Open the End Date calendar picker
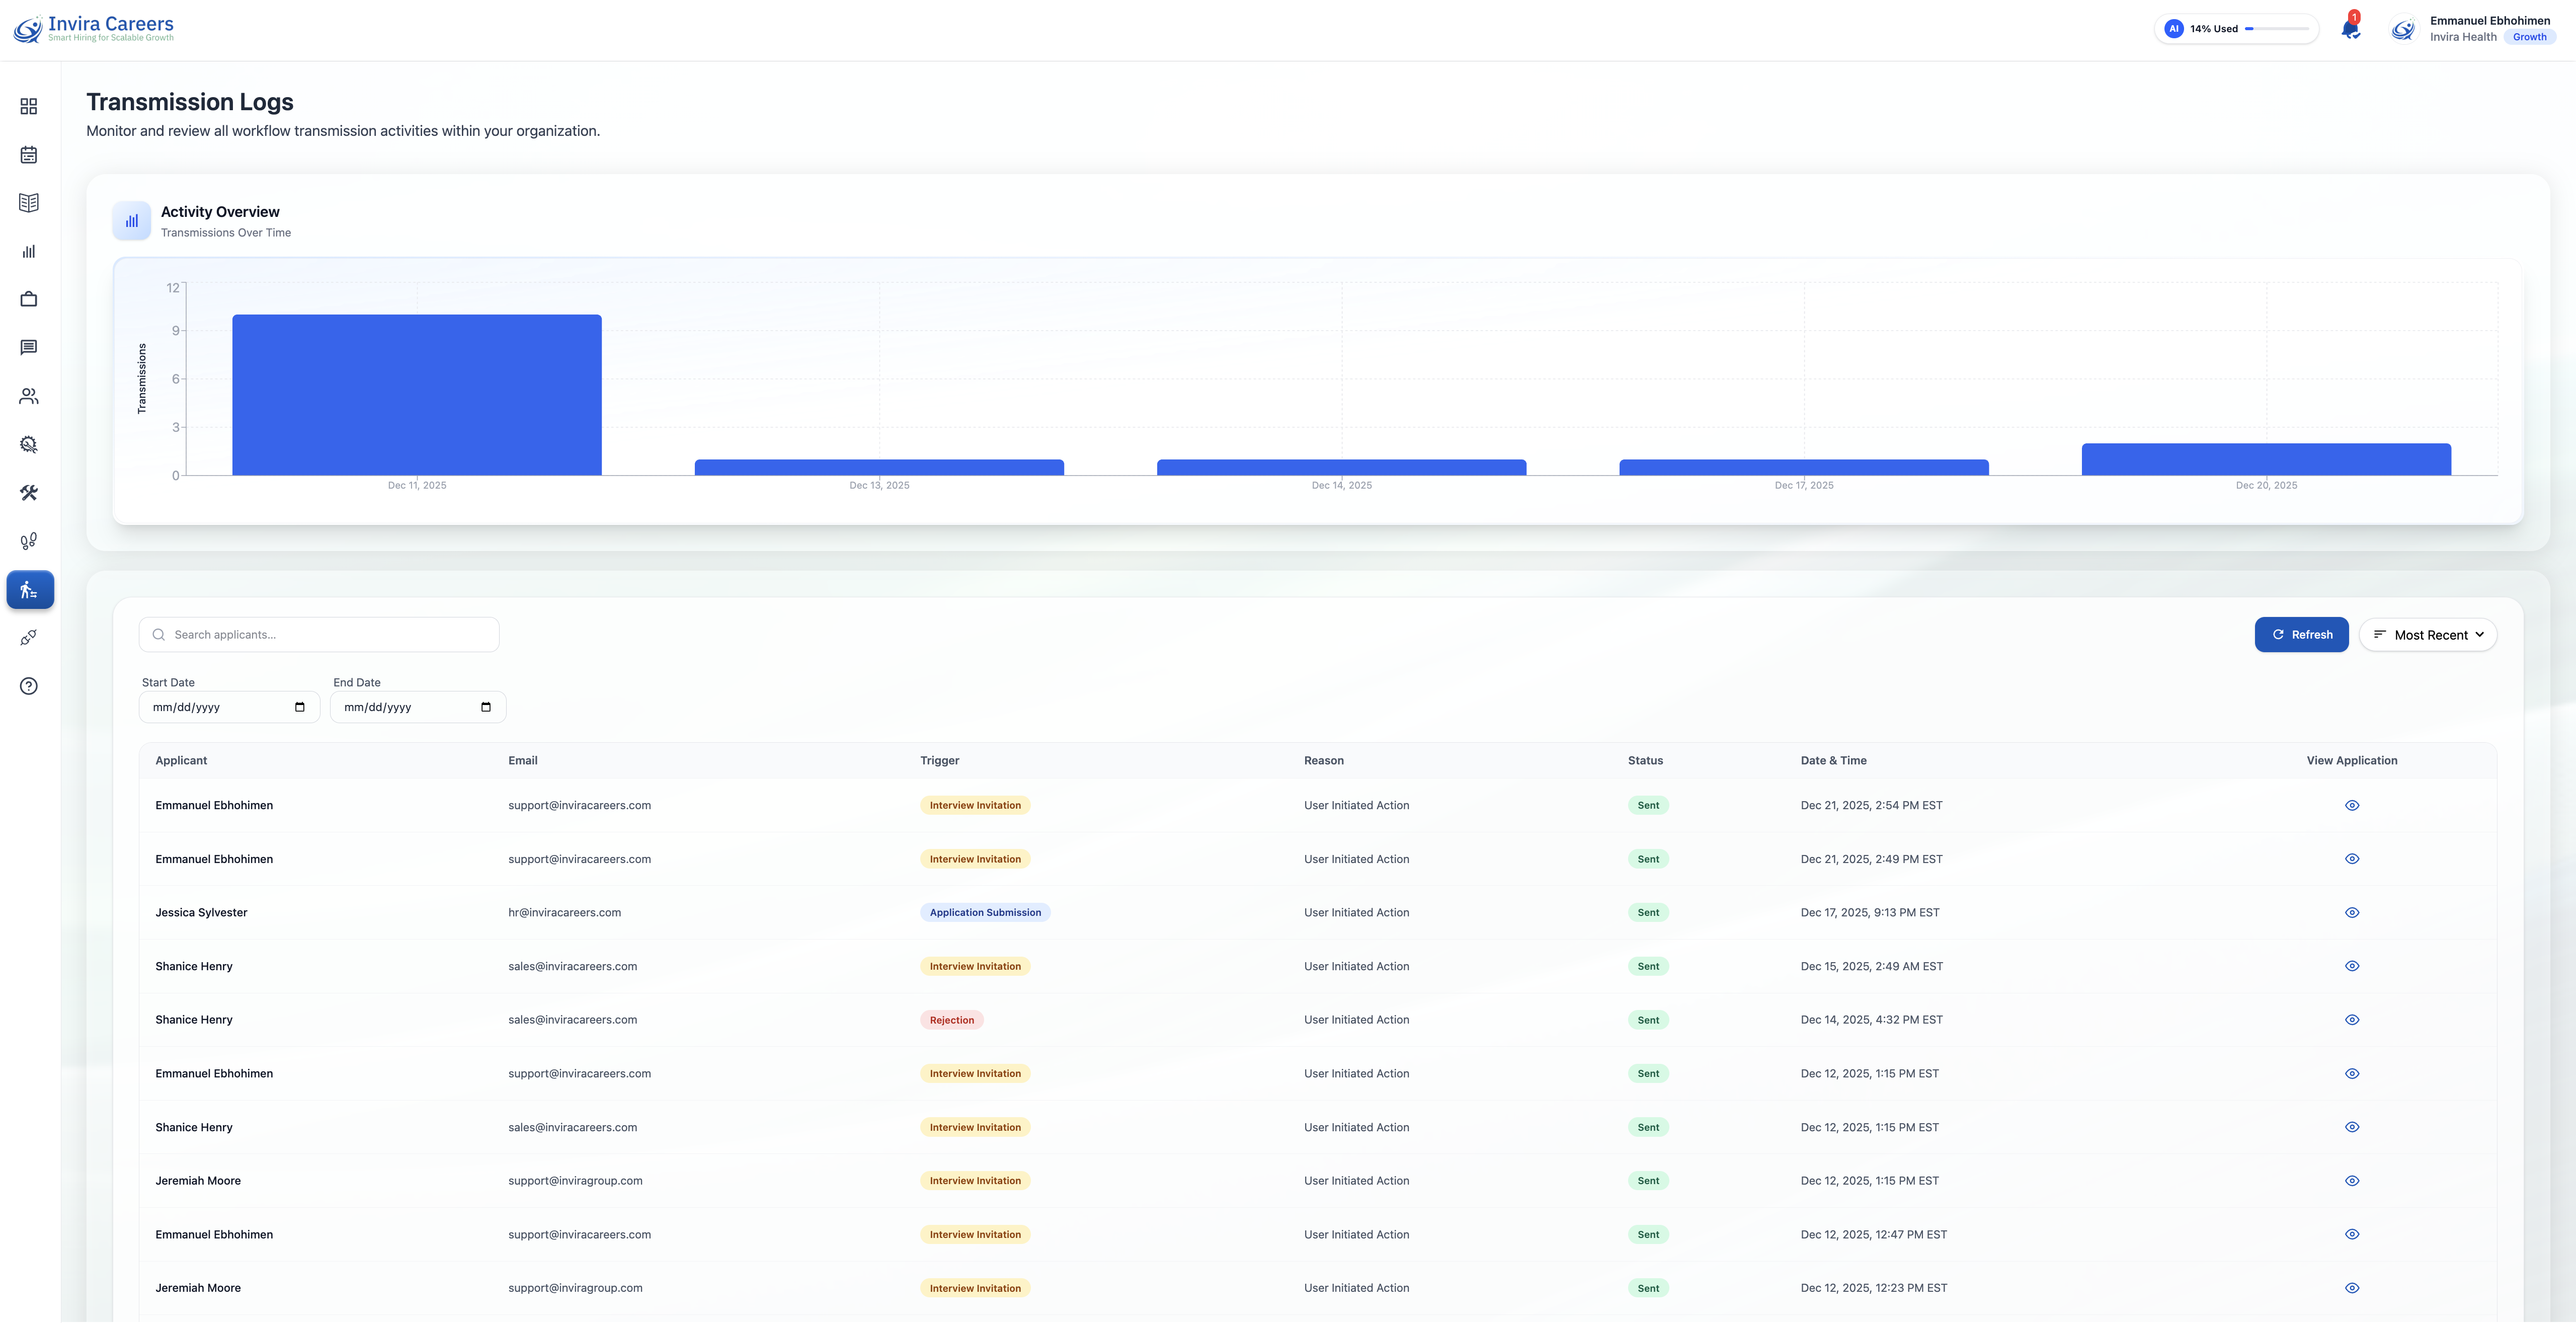Image resolution: width=2576 pixels, height=1323 pixels. [485, 707]
